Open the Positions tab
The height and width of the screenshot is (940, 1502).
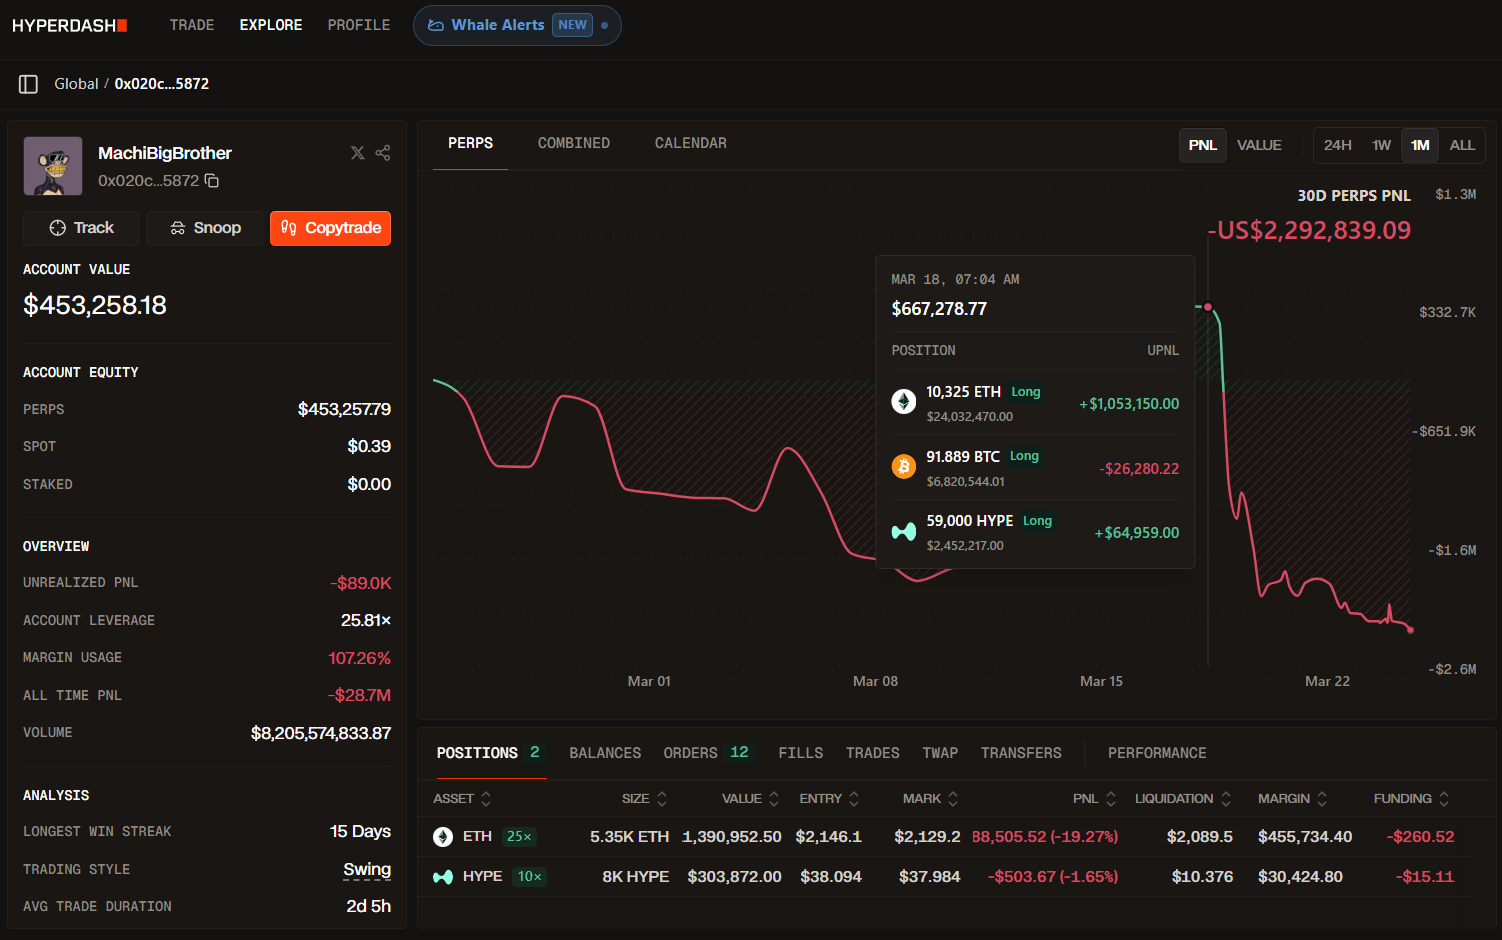coord(489,753)
